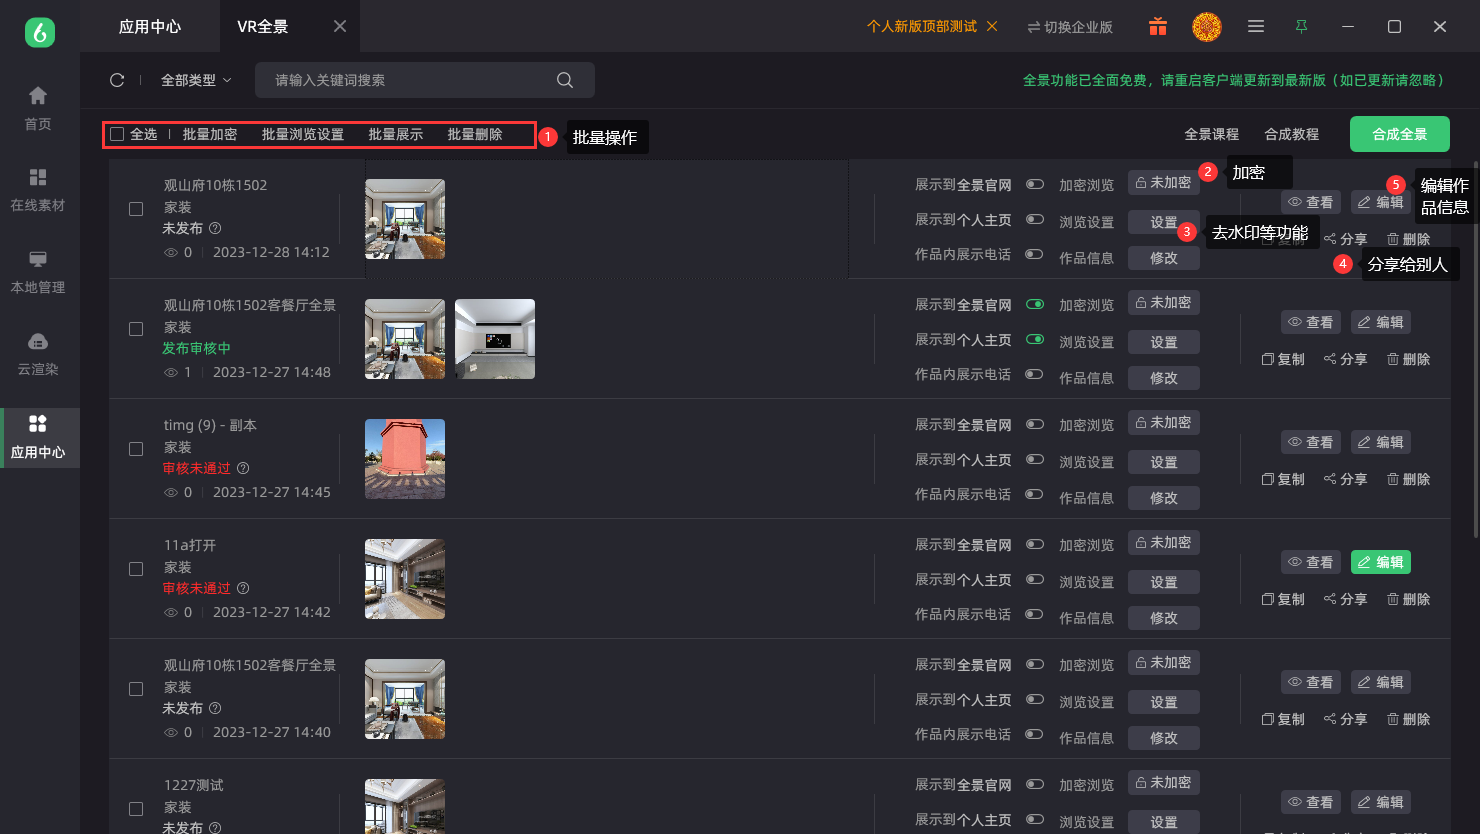Click 批量展示 batch action
The height and width of the screenshot is (834, 1480).
(396, 134)
